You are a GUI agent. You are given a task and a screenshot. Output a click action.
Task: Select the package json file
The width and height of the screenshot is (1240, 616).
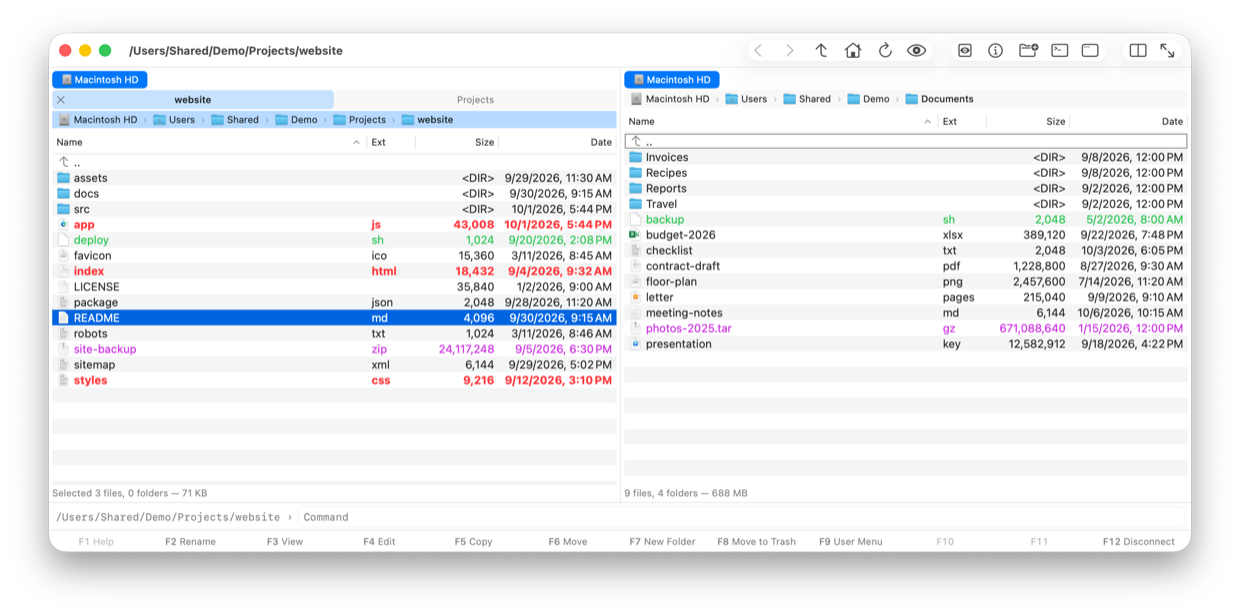(334, 302)
